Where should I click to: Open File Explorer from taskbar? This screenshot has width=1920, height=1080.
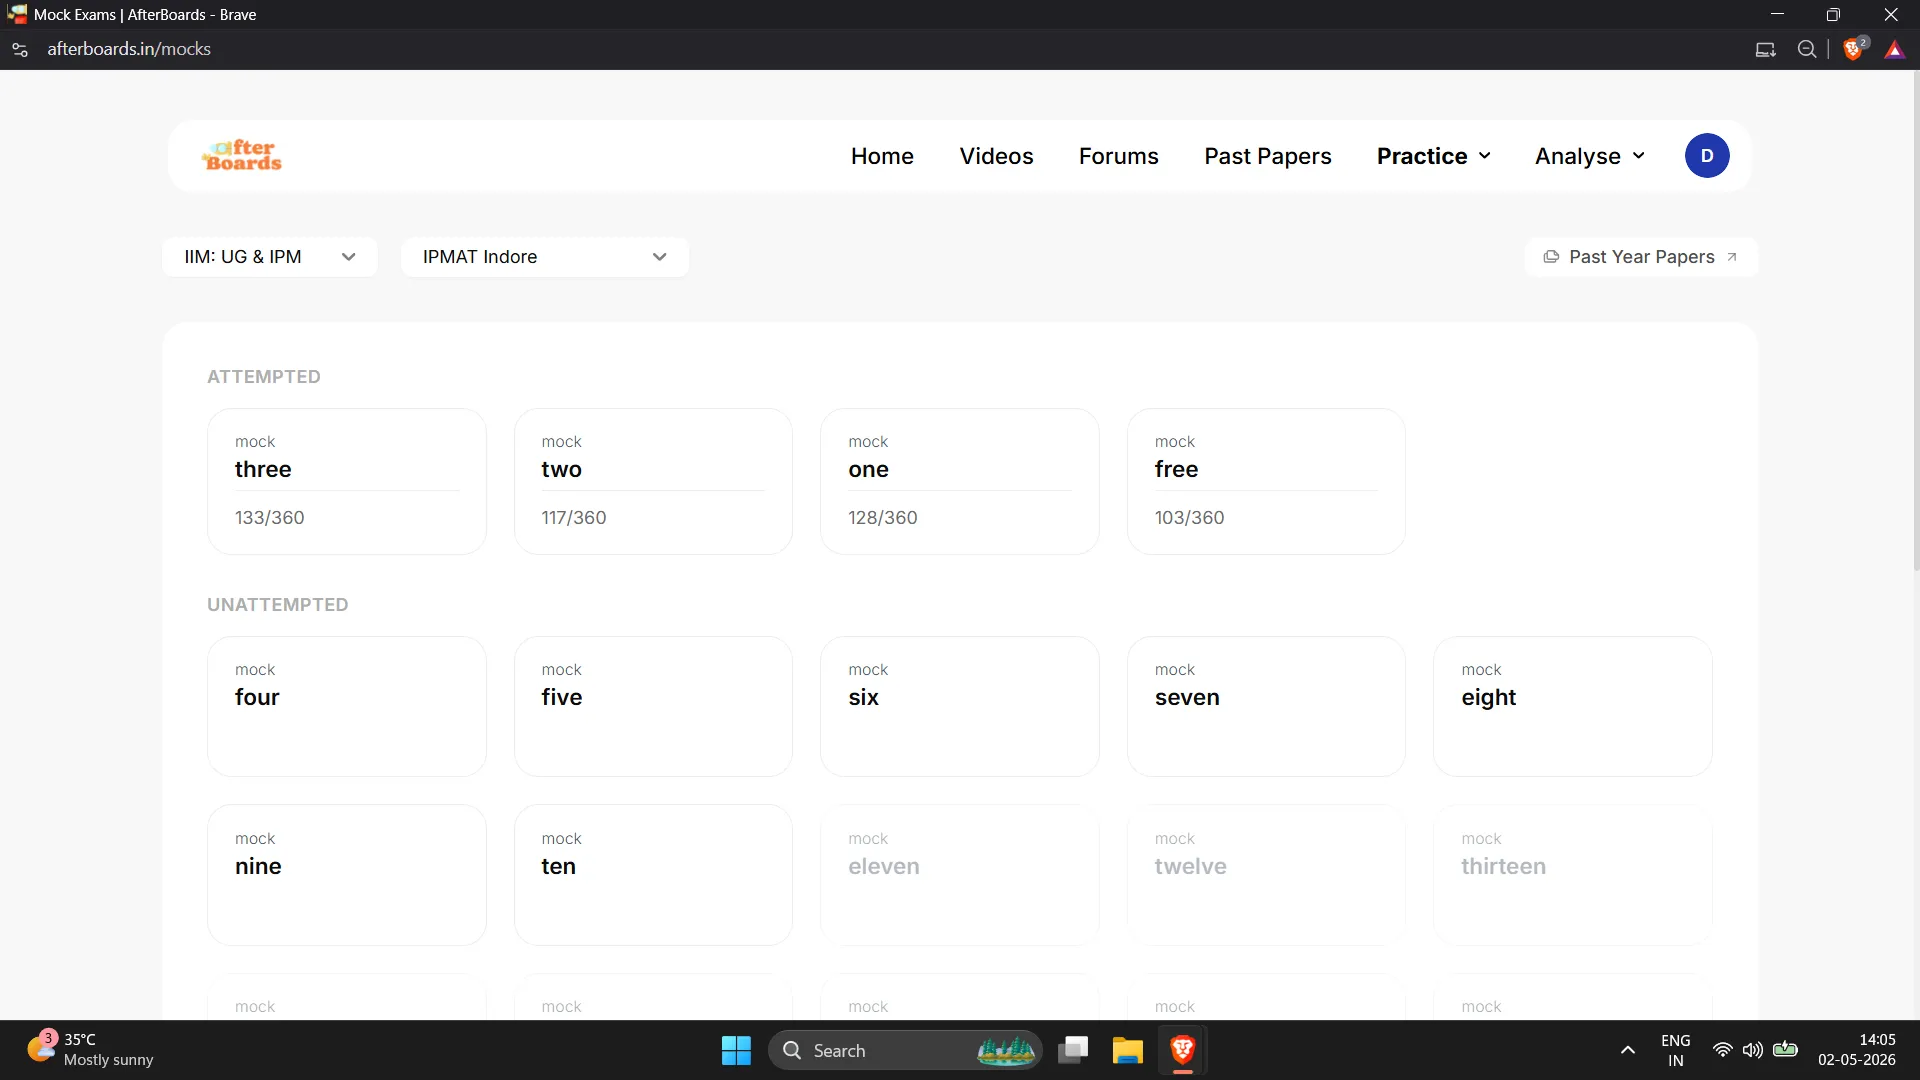[x=1127, y=1050]
